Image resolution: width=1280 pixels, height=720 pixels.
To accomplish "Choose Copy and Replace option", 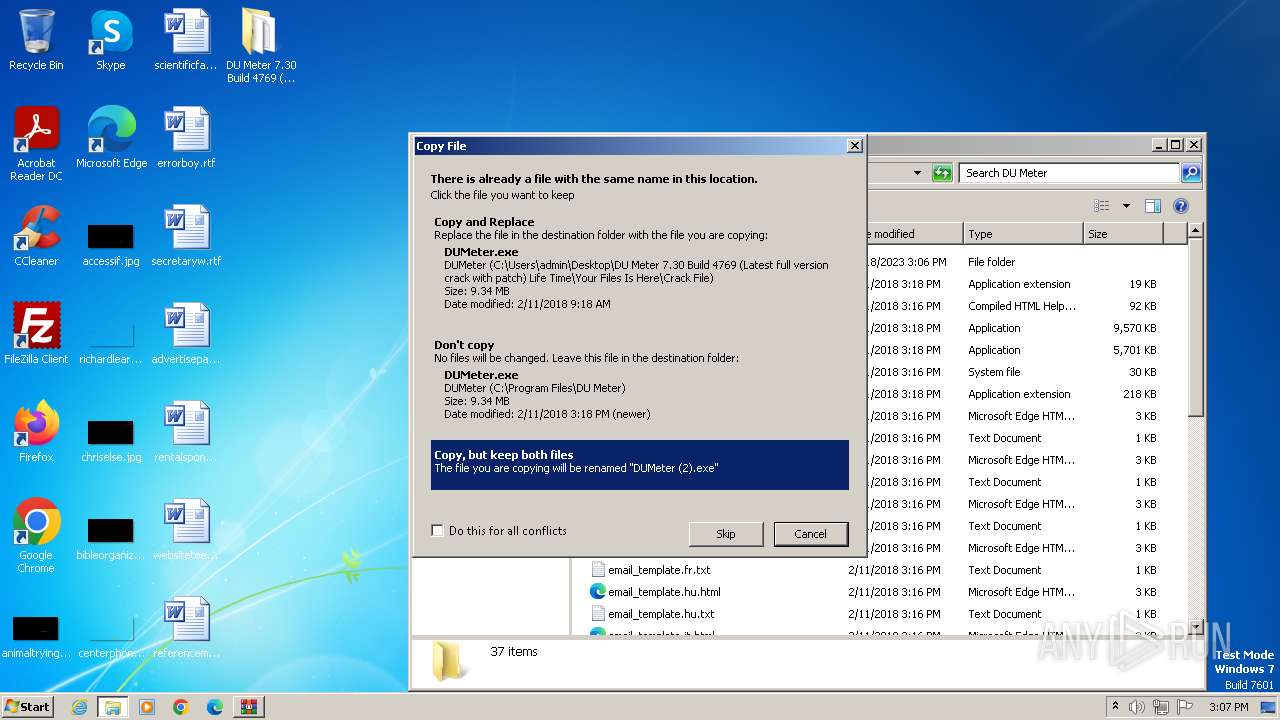I will coord(640,265).
